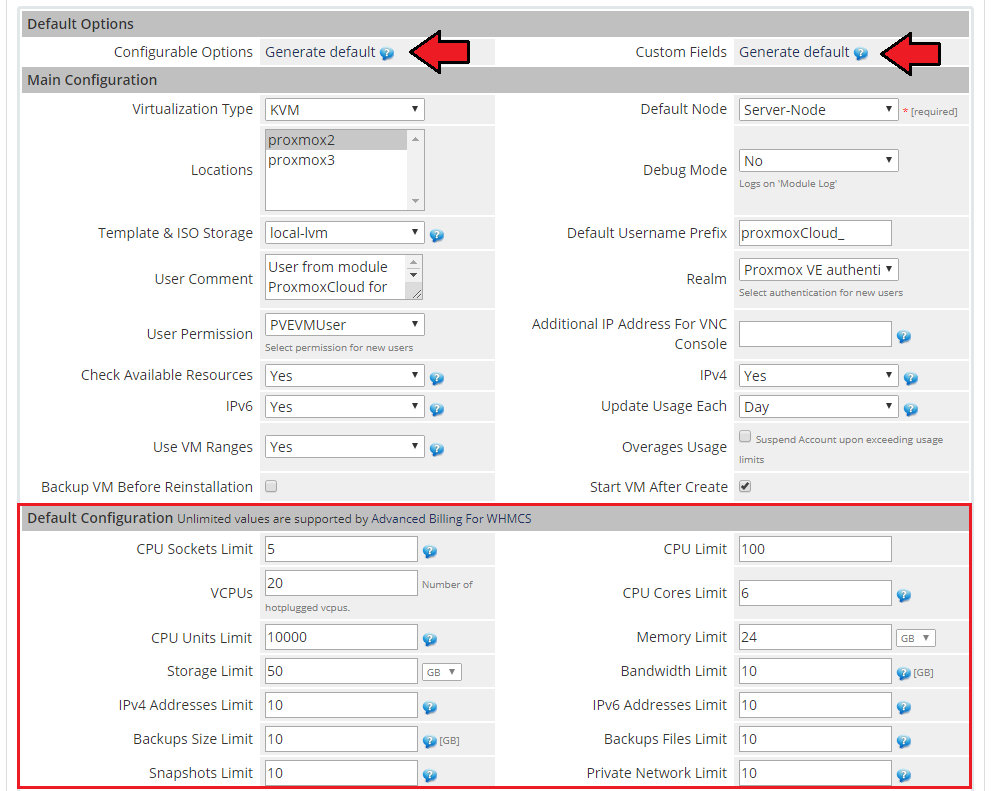Focus Bandwidth Limit input field

(x=815, y=671)
